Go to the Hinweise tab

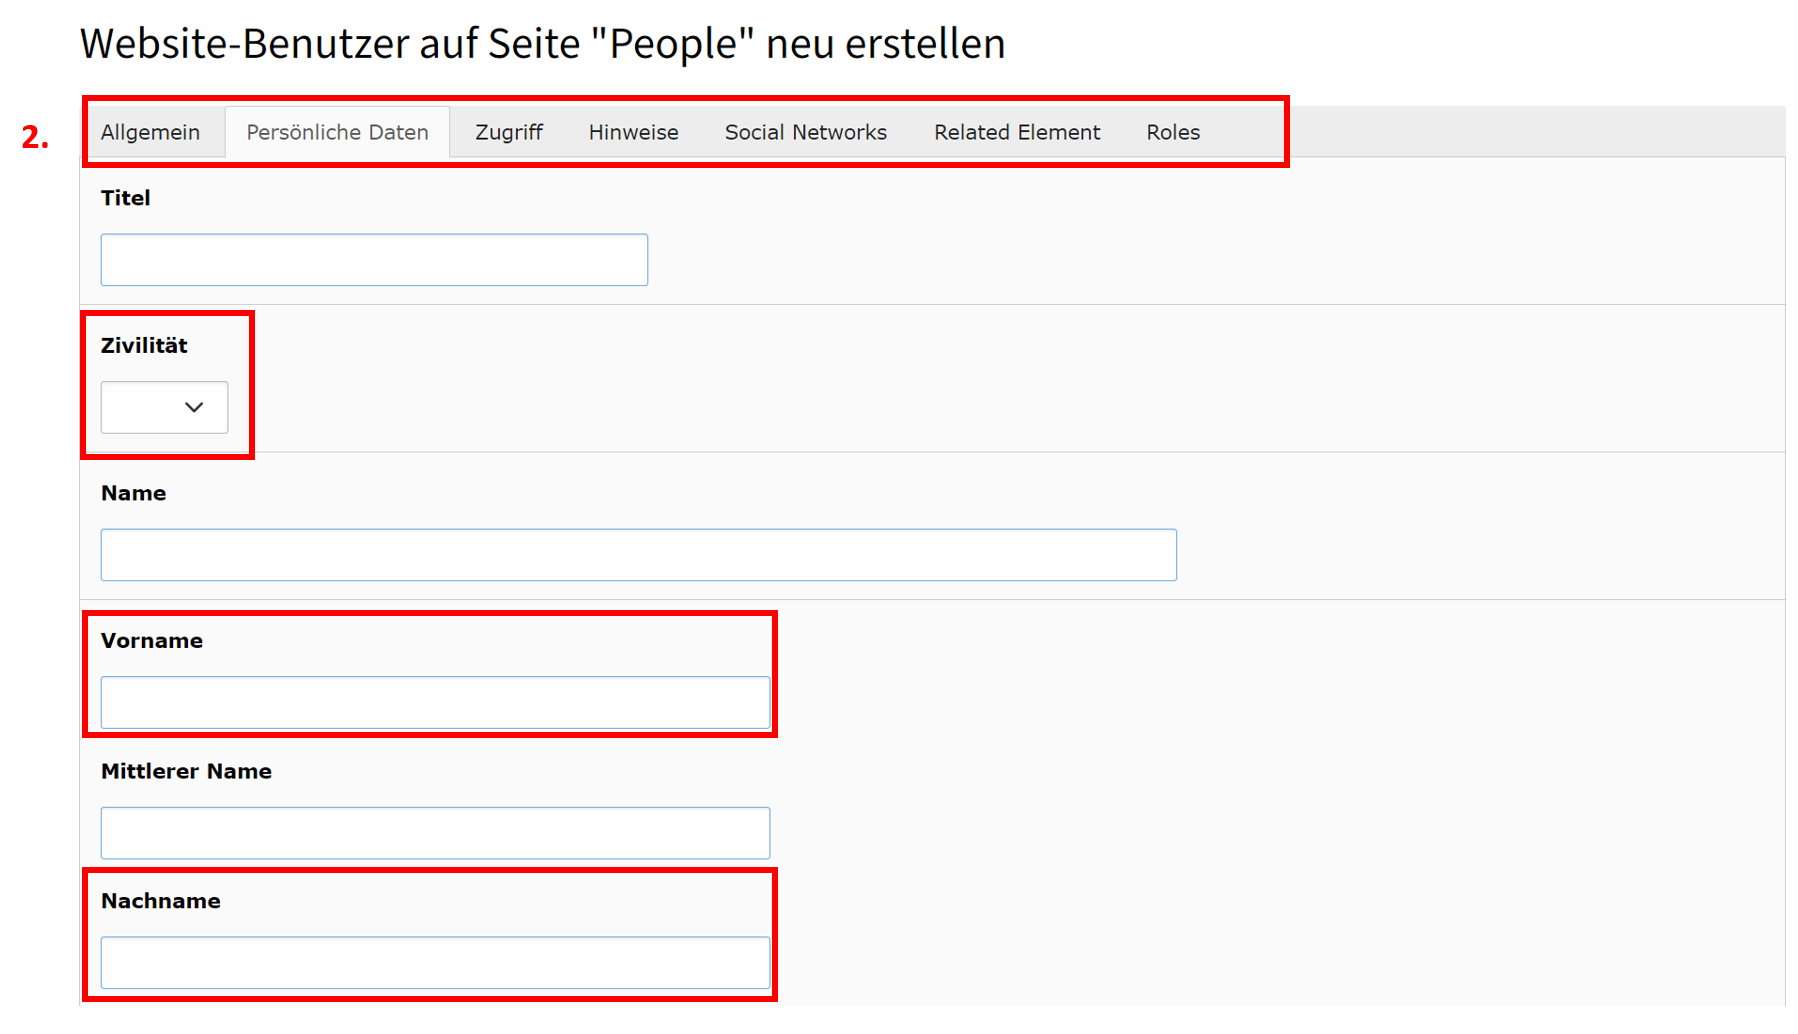coord(634,132)
